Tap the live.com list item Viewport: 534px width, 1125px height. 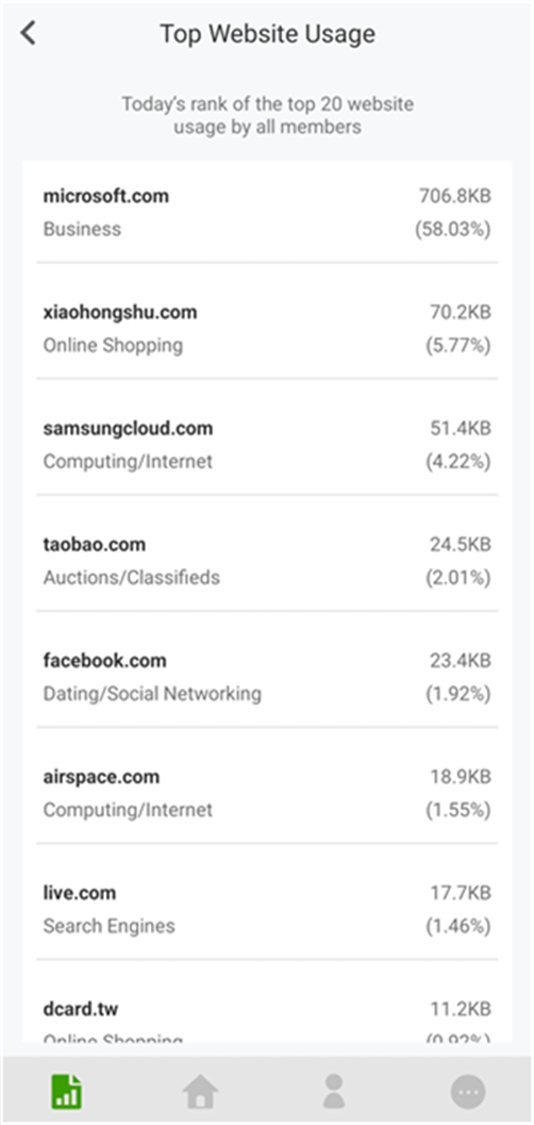[267, 910]
